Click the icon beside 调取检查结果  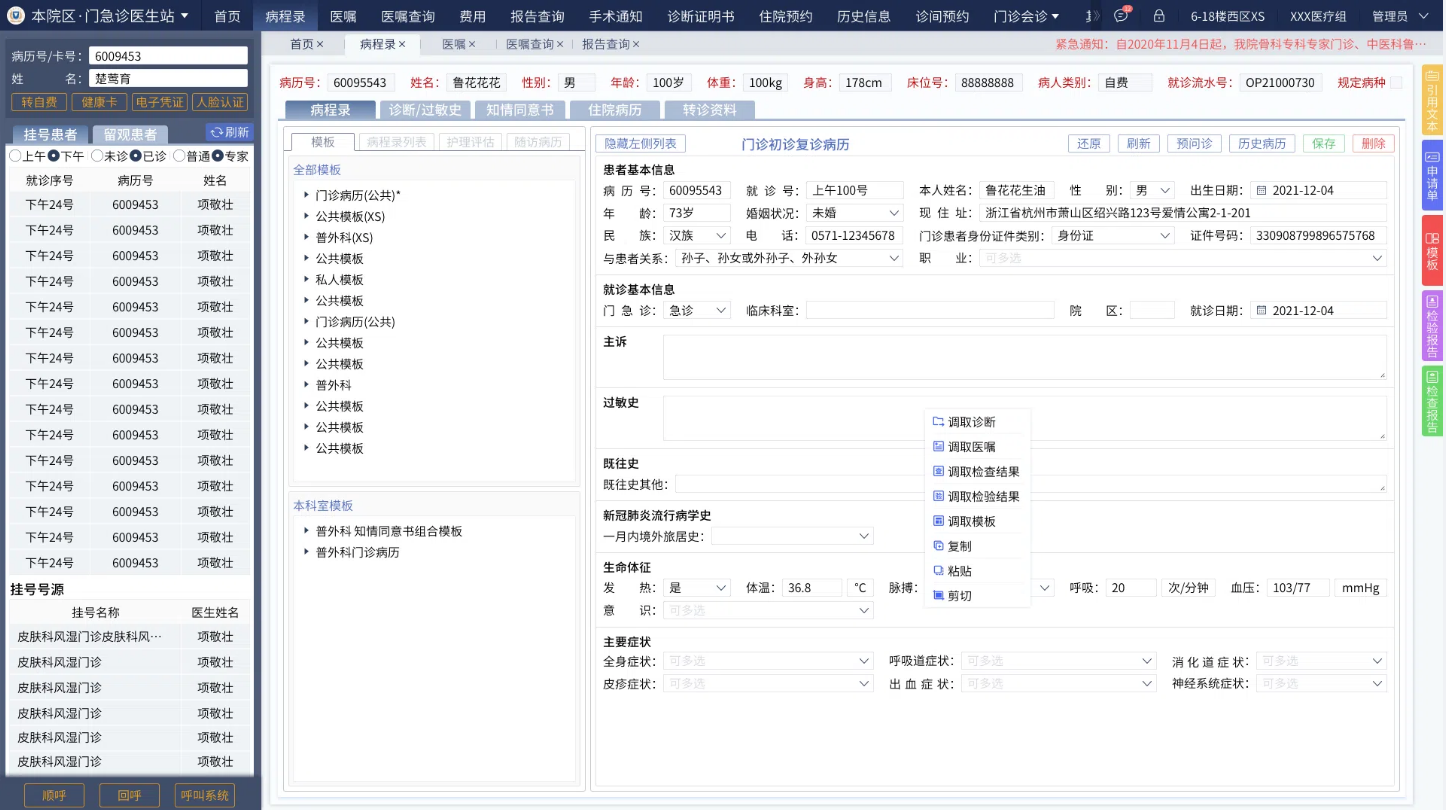click(938, 471)
